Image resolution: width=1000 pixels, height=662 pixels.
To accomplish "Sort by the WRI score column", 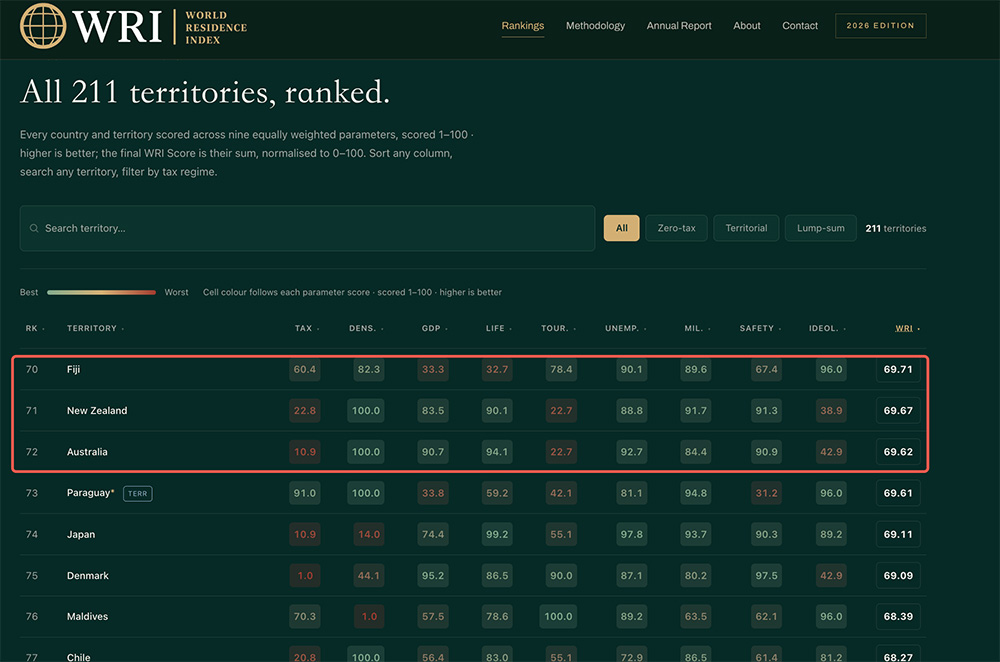I will pyautogui.click(x=908, y=328).
